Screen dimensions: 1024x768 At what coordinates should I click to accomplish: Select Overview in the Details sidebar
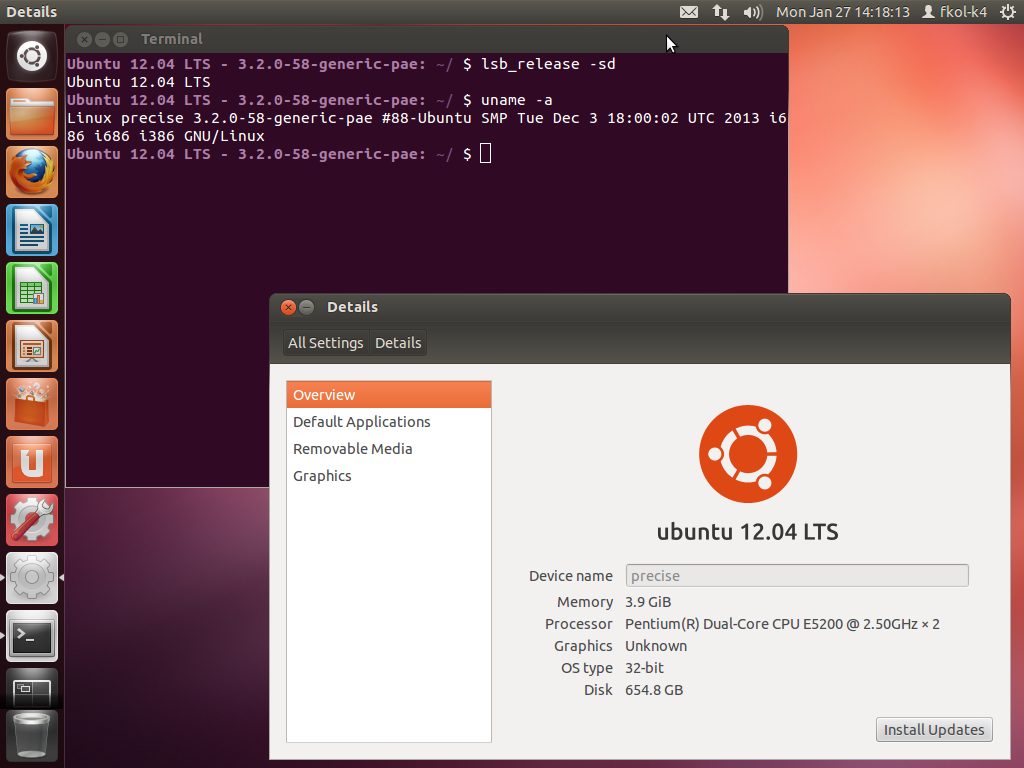(x=389, y=395)
